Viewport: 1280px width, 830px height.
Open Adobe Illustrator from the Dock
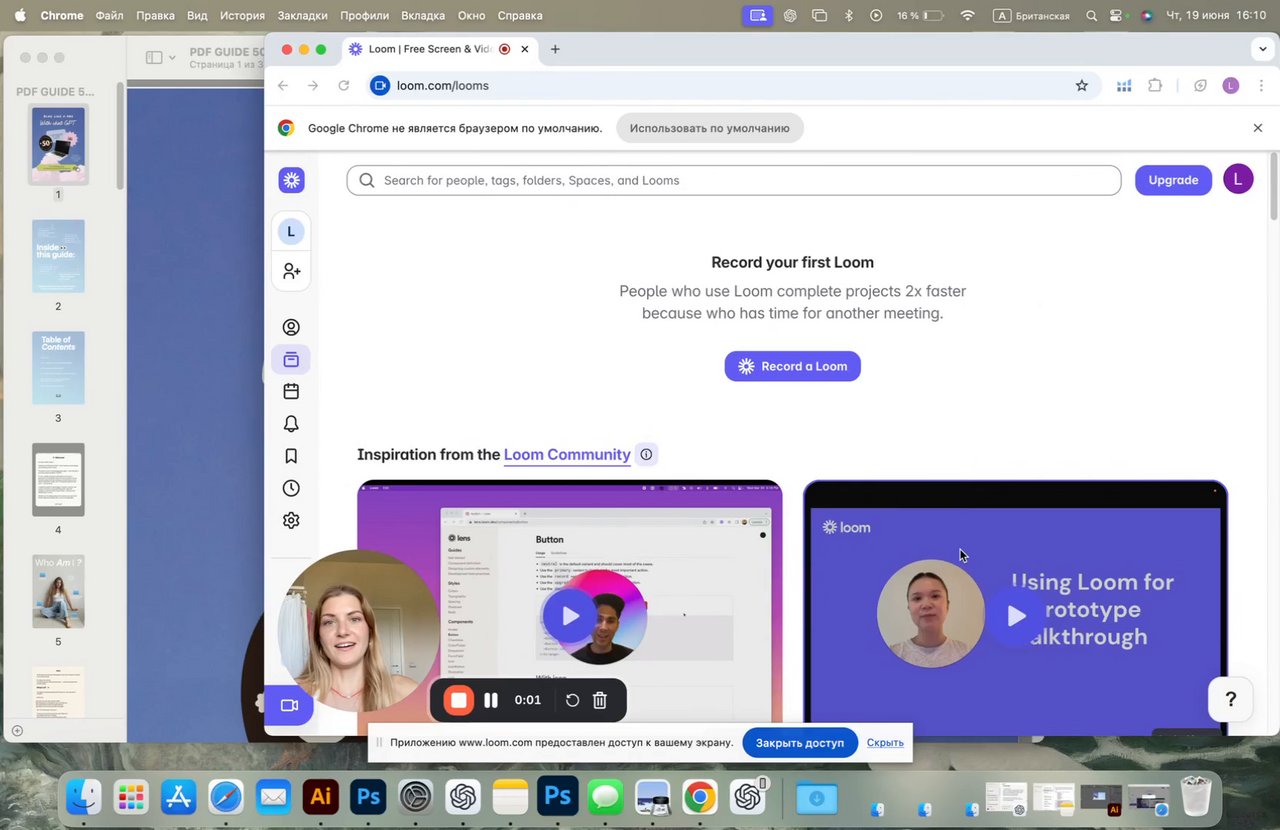coord(321,797)
